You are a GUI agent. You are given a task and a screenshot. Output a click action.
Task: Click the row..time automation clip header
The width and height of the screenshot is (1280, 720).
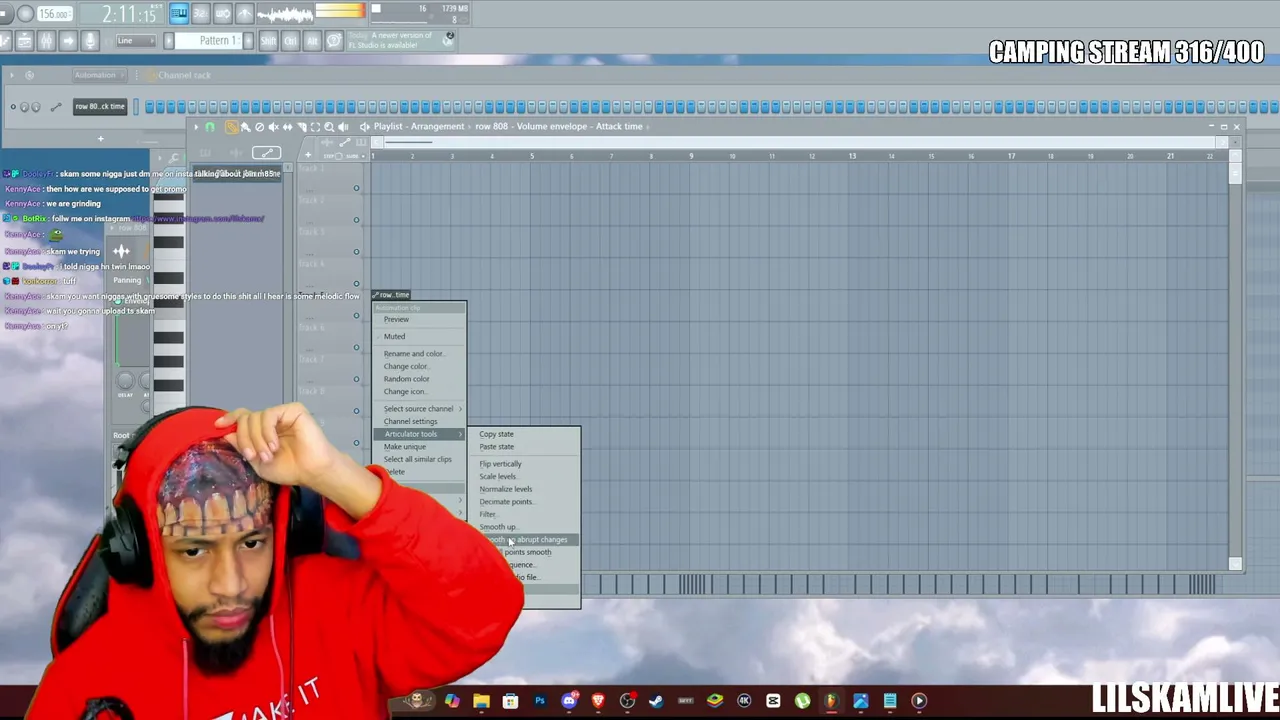click(391, 295)
